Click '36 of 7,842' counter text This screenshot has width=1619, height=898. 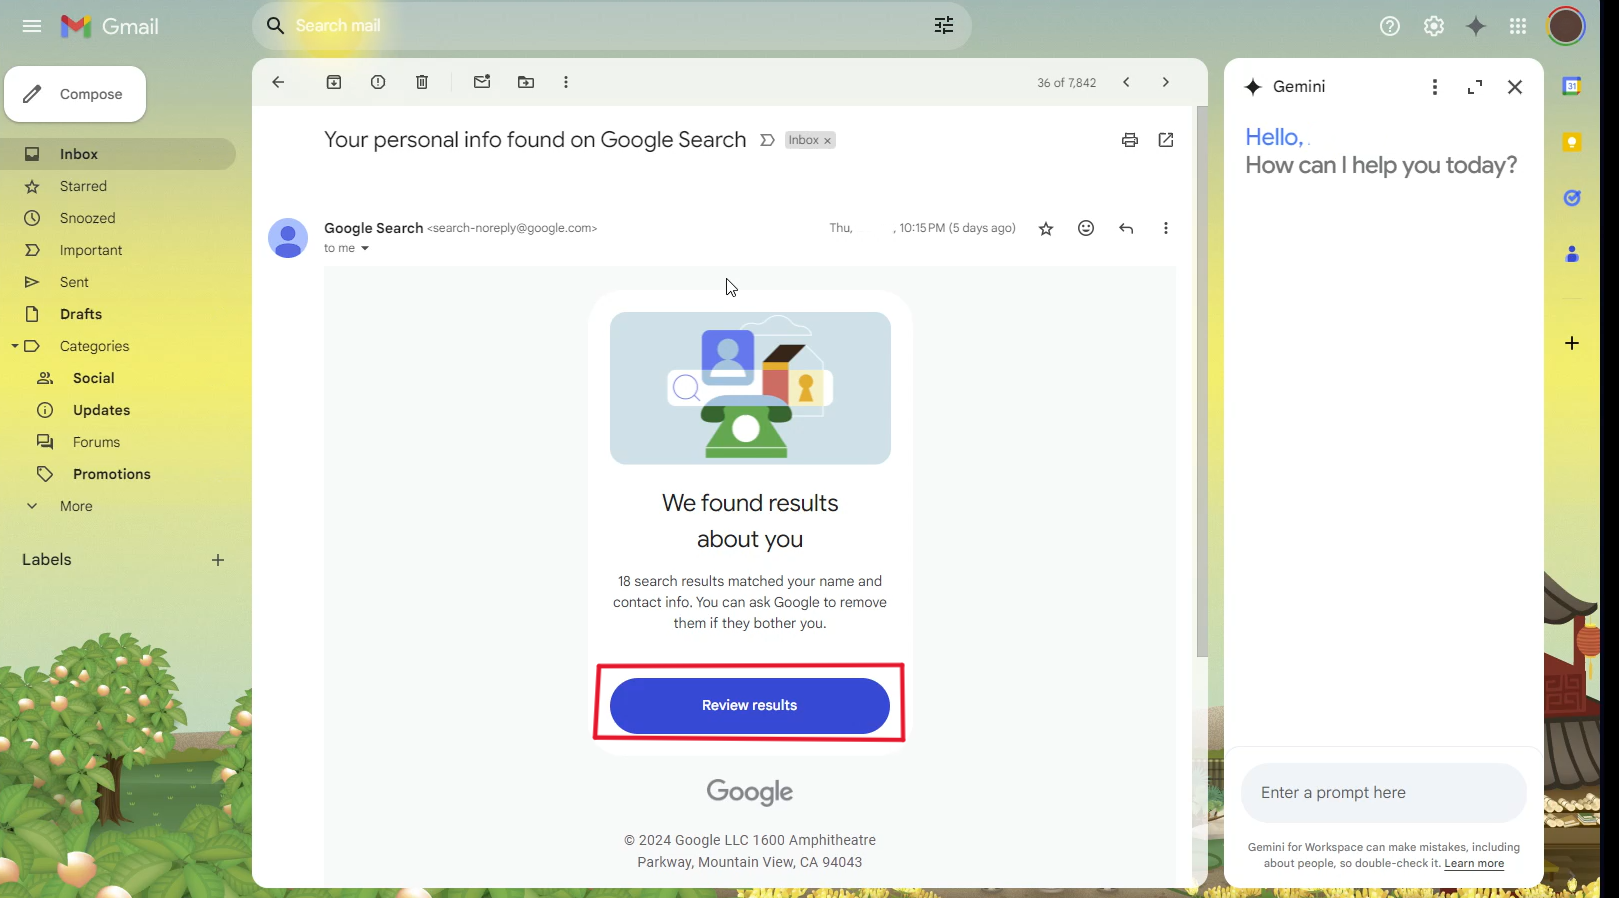pyautogui.click(x=1066, y=83)
